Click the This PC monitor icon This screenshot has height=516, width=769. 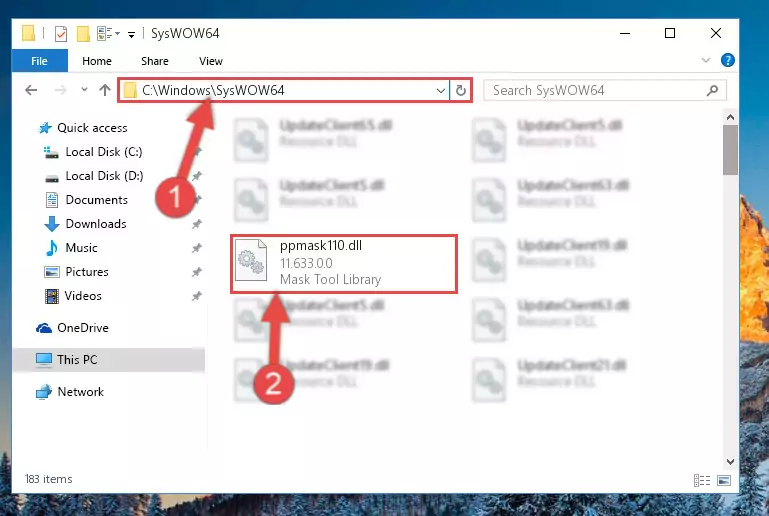(x=44, y=360)
